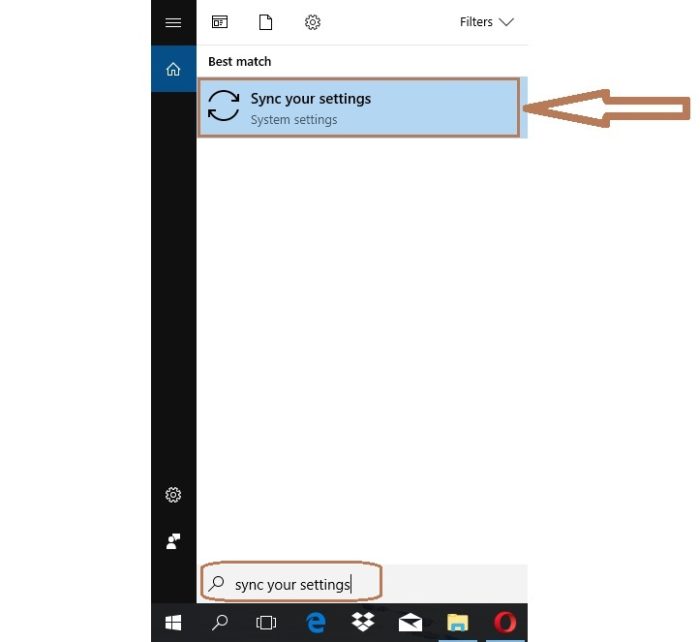Open Dropbox from the taskbar
700x642 pixels.
tap(362, 622)
